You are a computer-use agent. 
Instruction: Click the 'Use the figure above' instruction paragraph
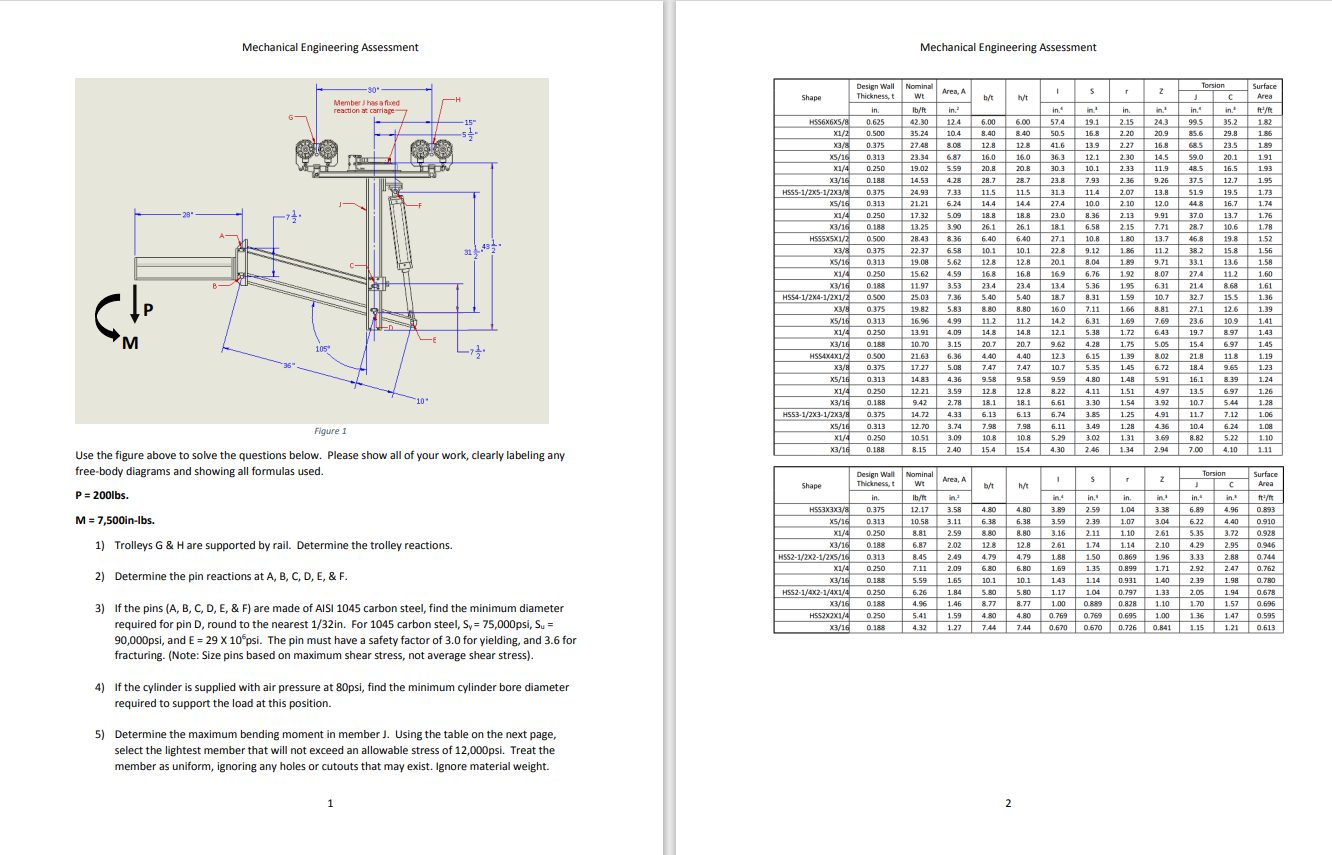tap(319, 463)
